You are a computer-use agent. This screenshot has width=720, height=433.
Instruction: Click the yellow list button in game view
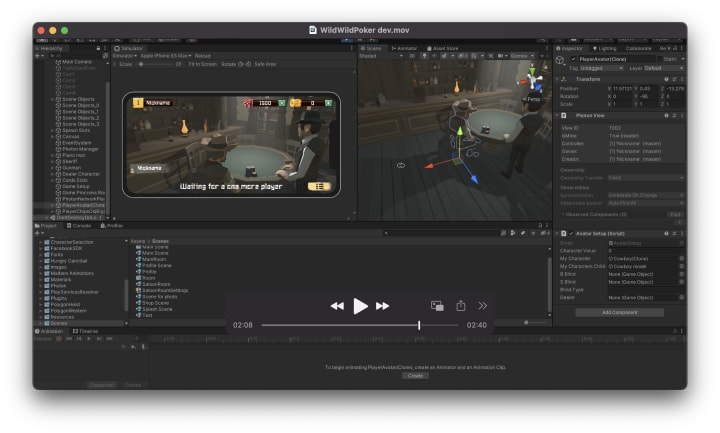tap(319, 186)
